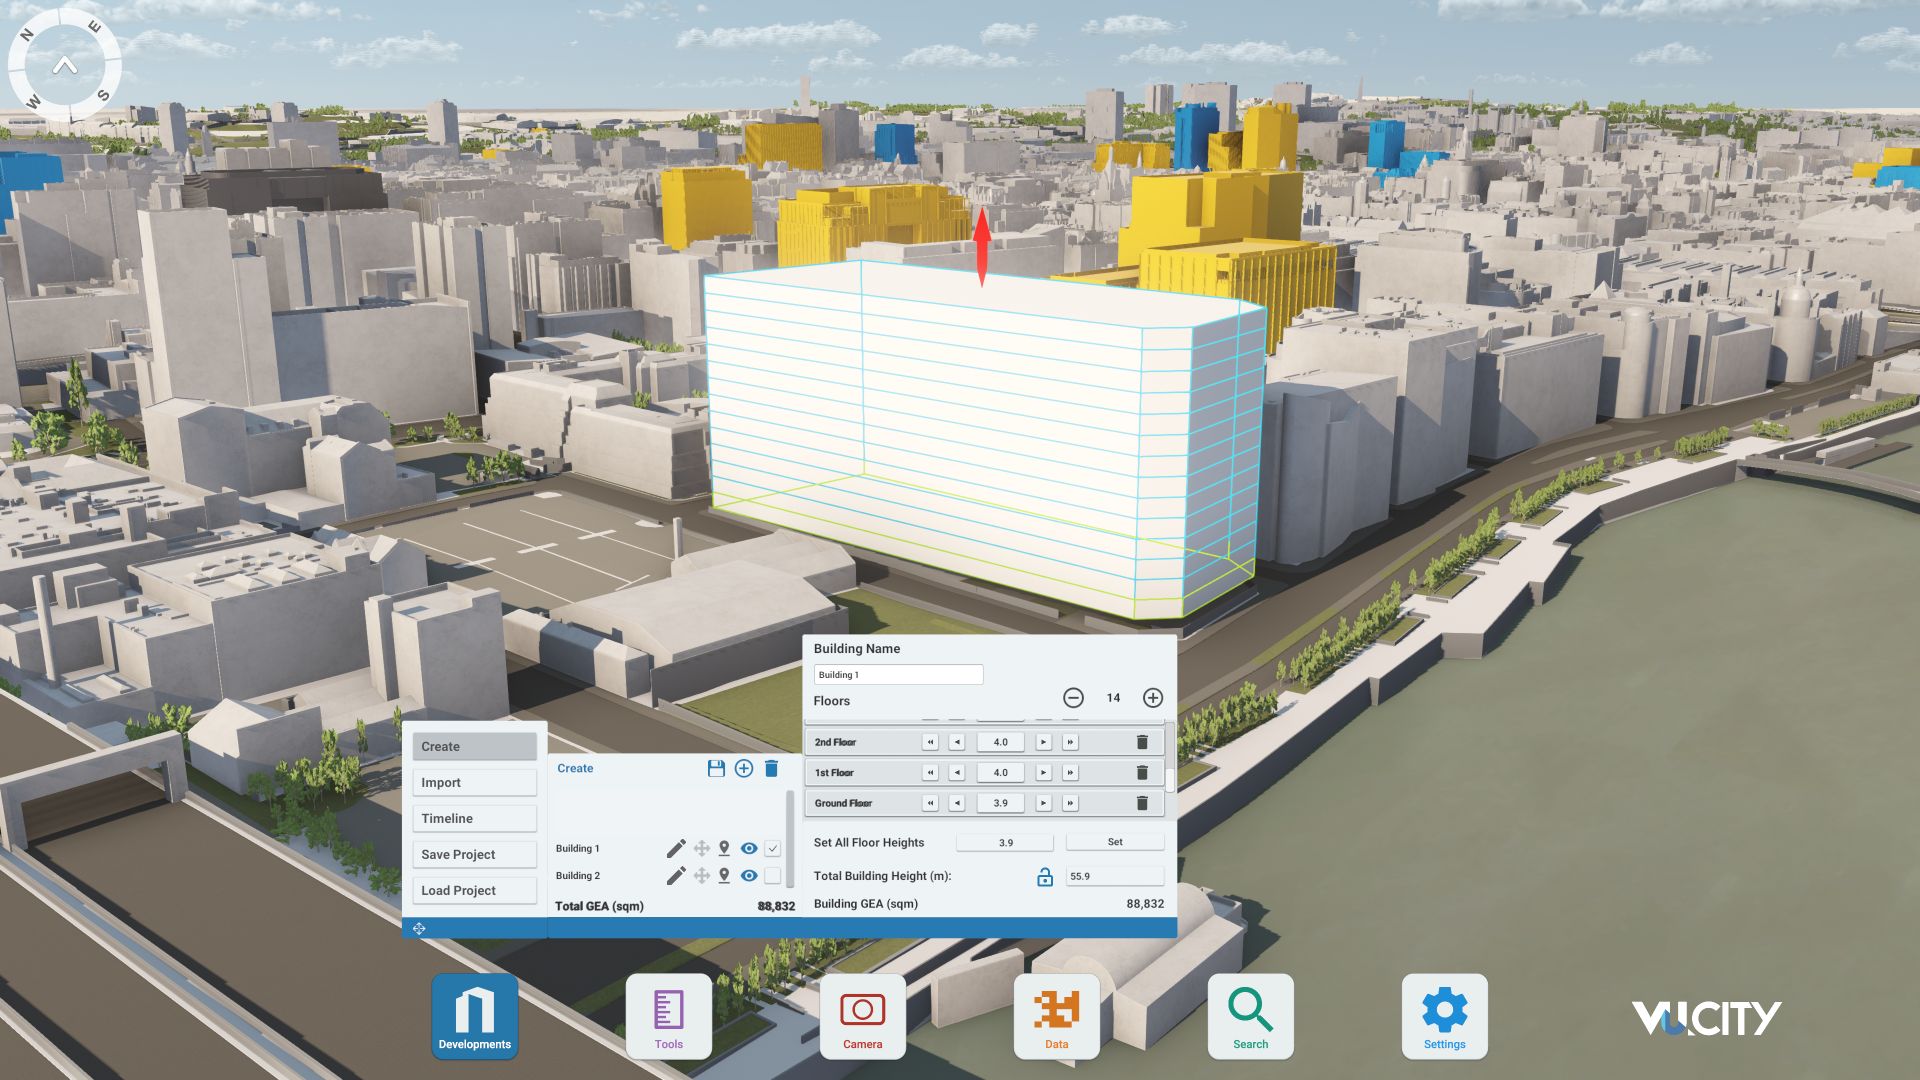
Task: Click the padlock beside Total Building Height
Action: point(1043,876)
